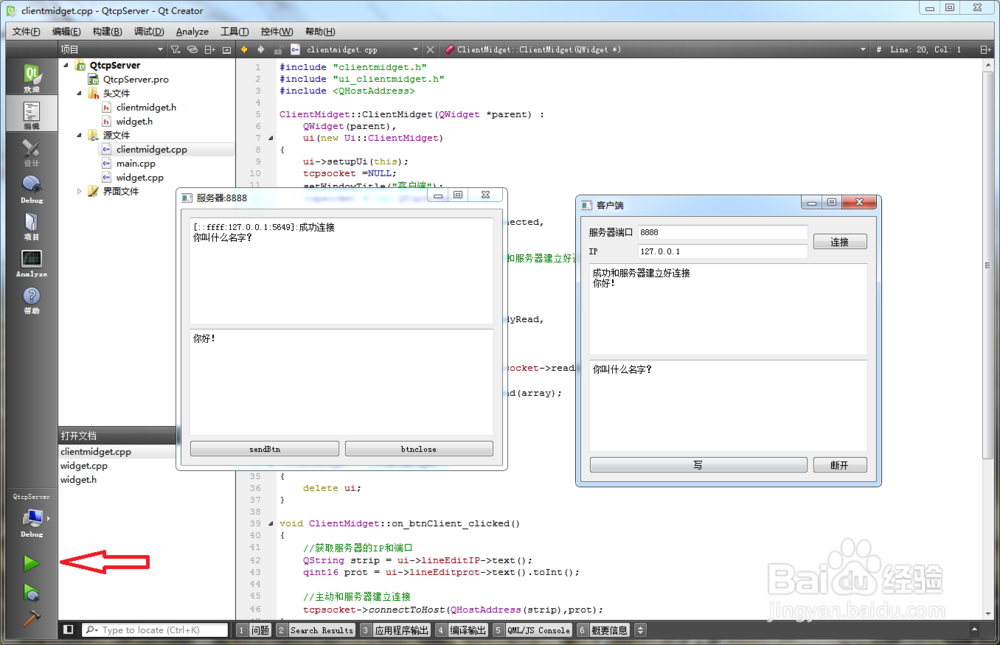1000x645 pixels.
Task: Toggle the left sidebar visibility icon
Action: tap(68, 630)
